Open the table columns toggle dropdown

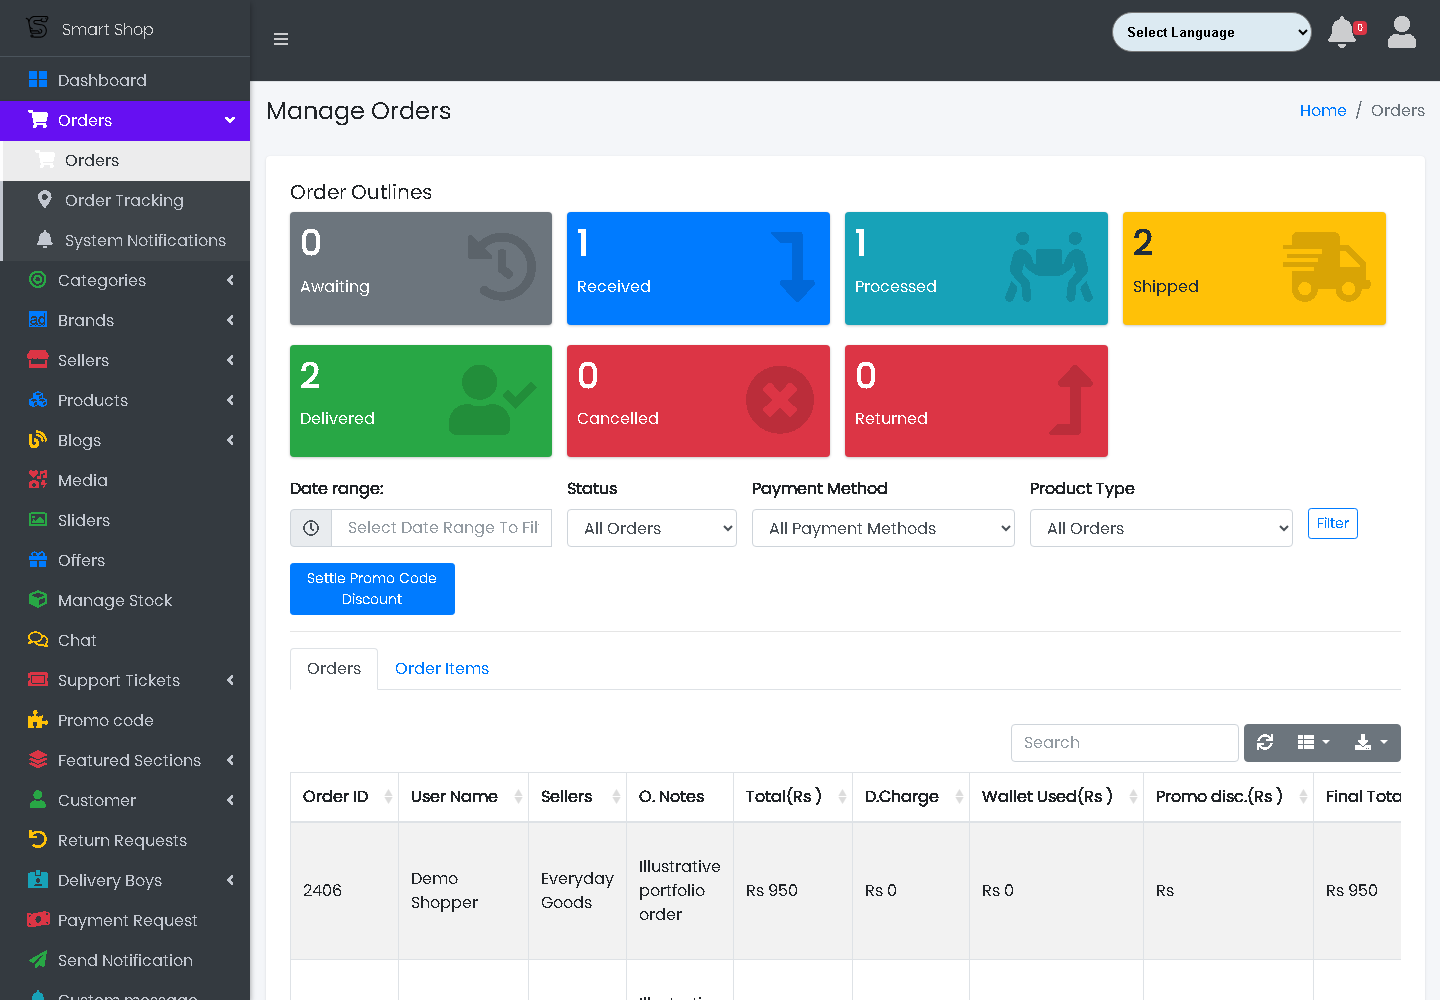[x=1313, y=742]
